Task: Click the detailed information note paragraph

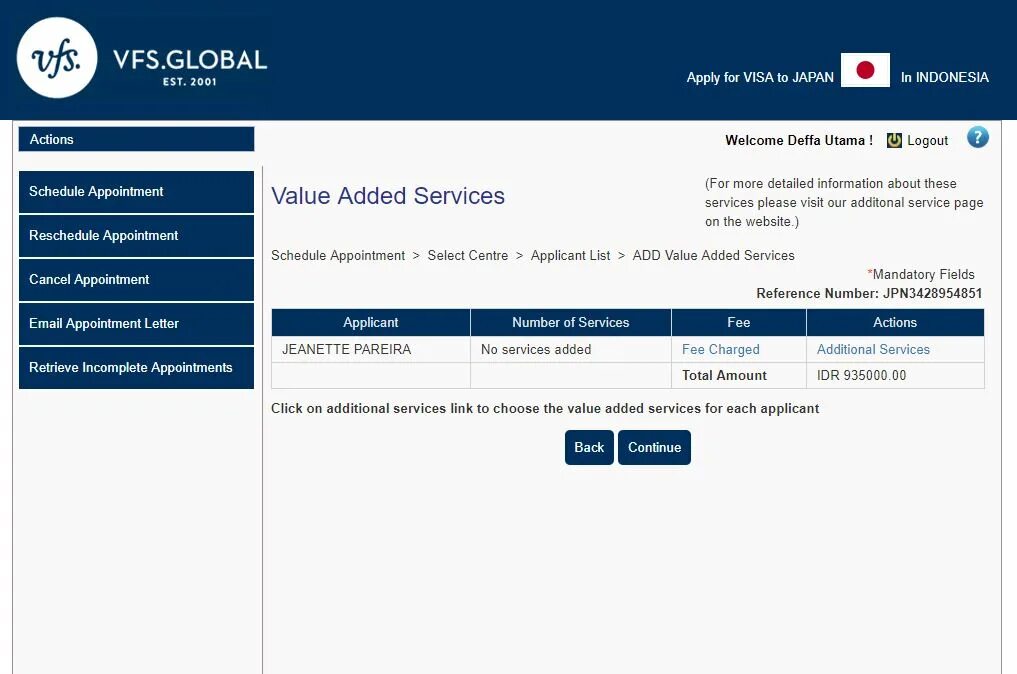Action: (844, 202)
